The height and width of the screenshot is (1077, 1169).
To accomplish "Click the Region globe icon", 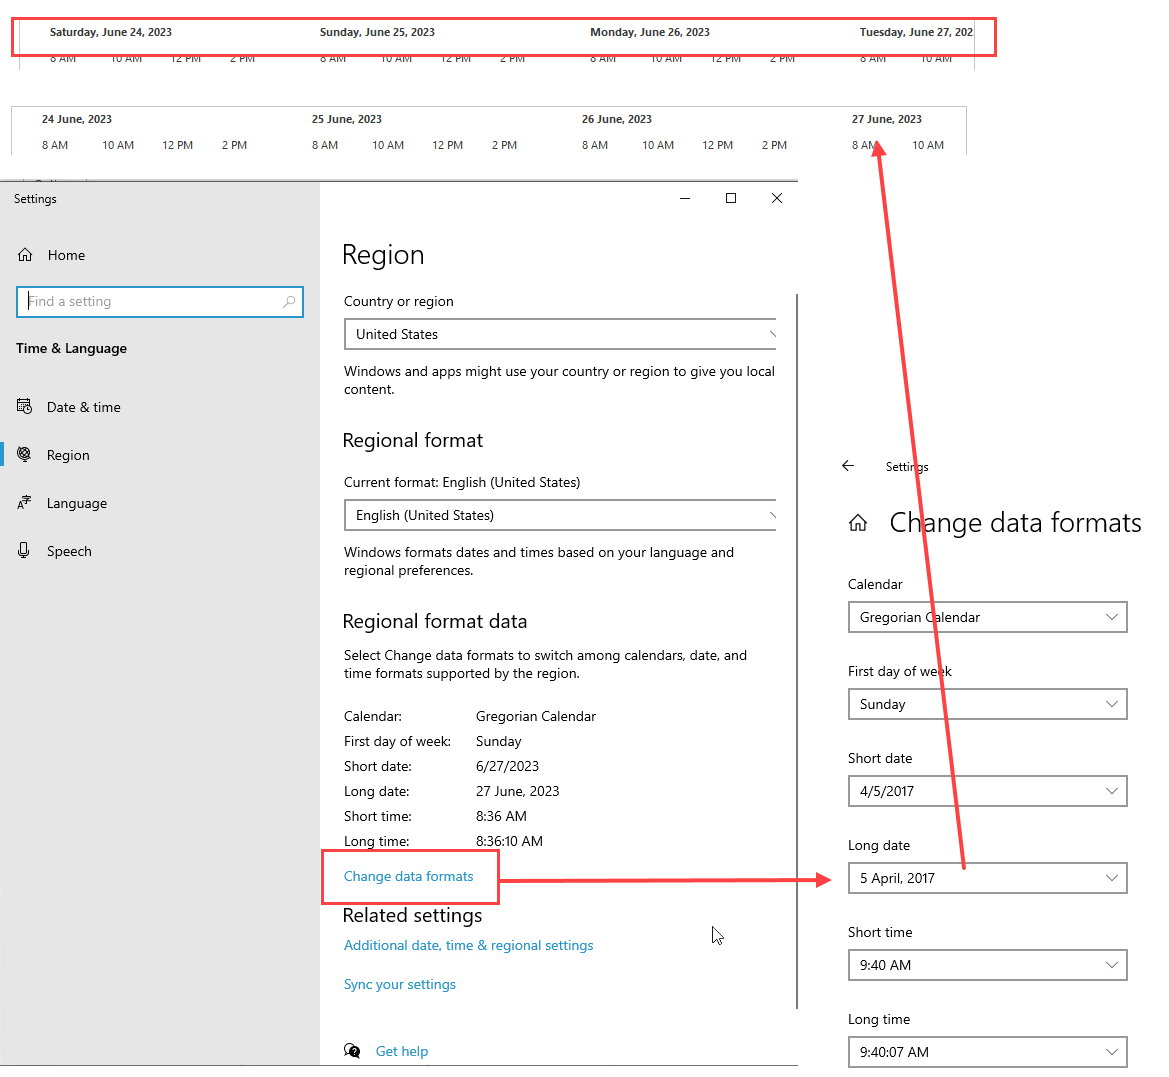I will (x=24, y=454).
